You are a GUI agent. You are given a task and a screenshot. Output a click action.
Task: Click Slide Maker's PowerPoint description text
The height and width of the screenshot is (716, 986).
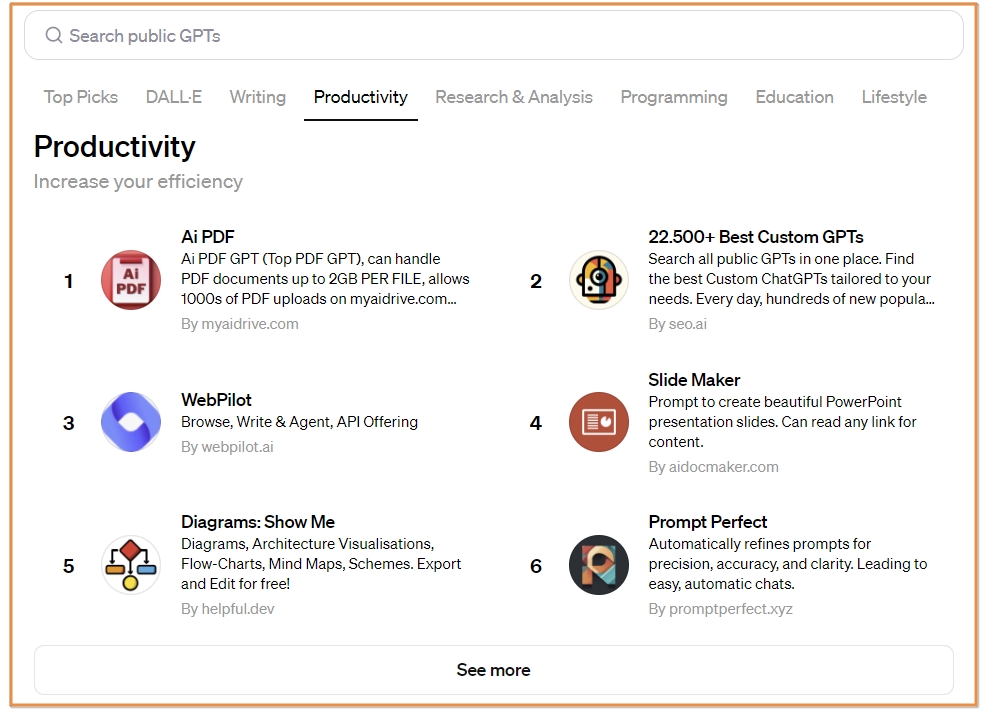pos(782,422)
